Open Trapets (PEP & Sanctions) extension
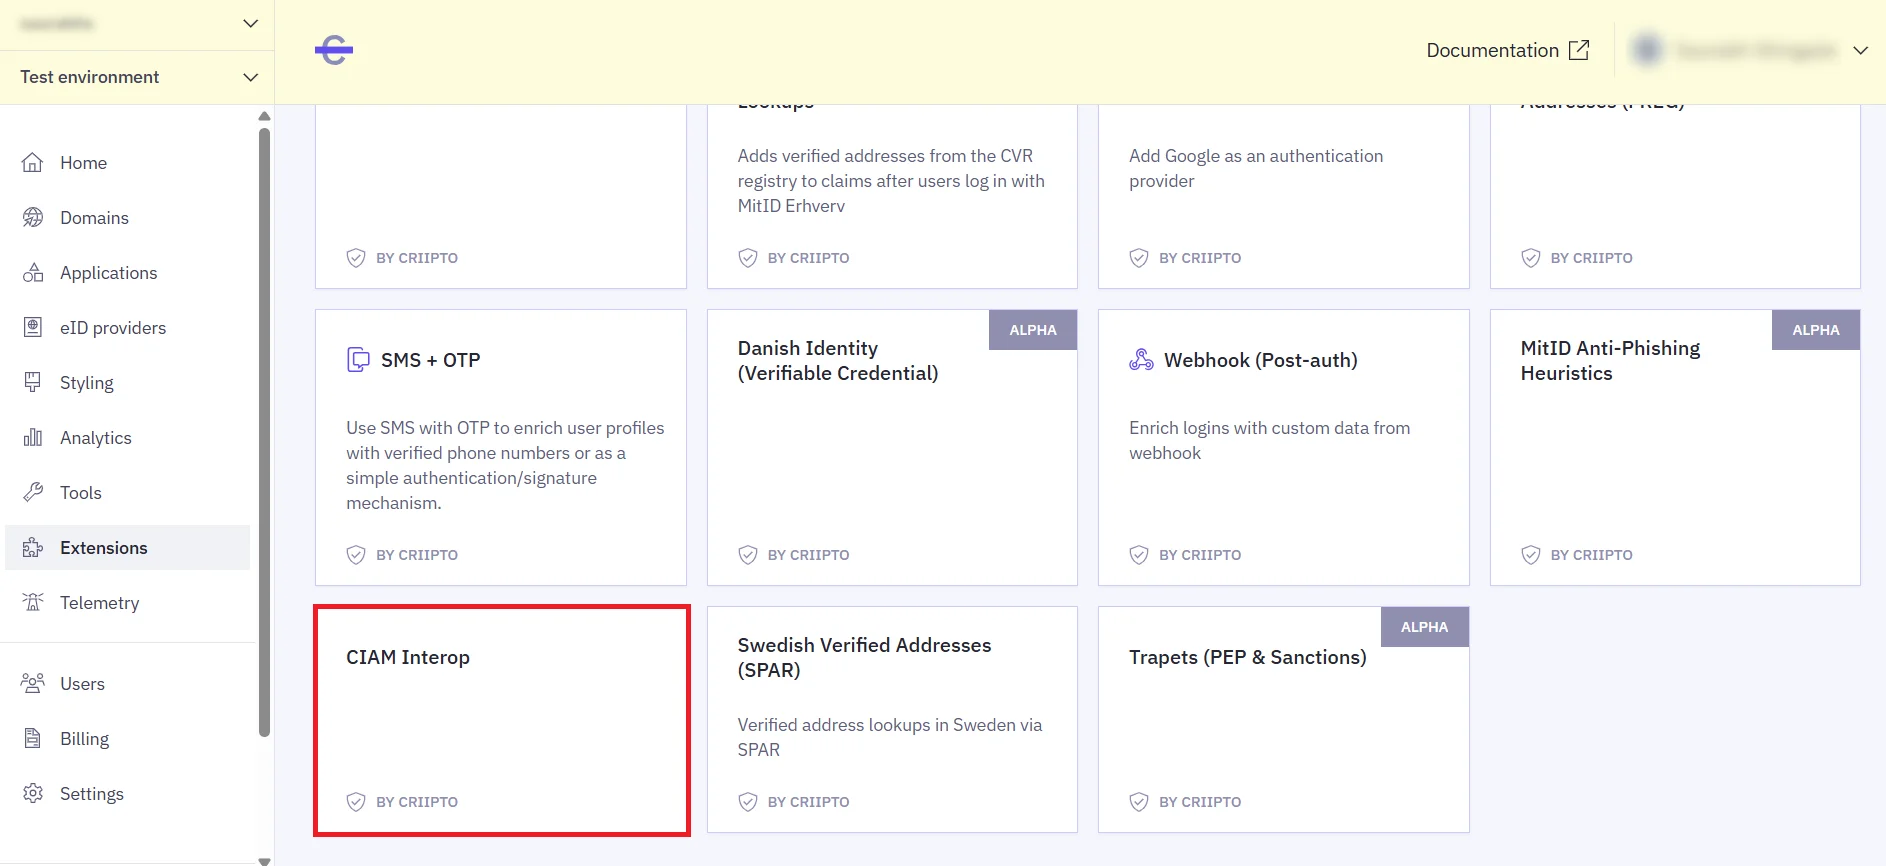The image size is (1886, 866). tap(1284, 720)
